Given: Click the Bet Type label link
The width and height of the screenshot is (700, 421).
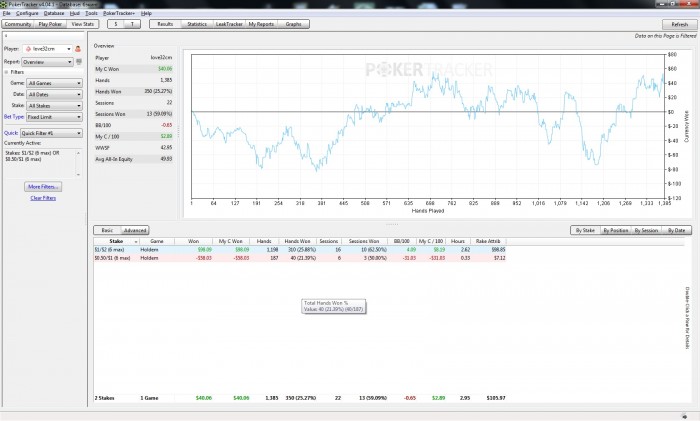Looking at the screenshot, I should pyautogui.click(x=14, y=117).
